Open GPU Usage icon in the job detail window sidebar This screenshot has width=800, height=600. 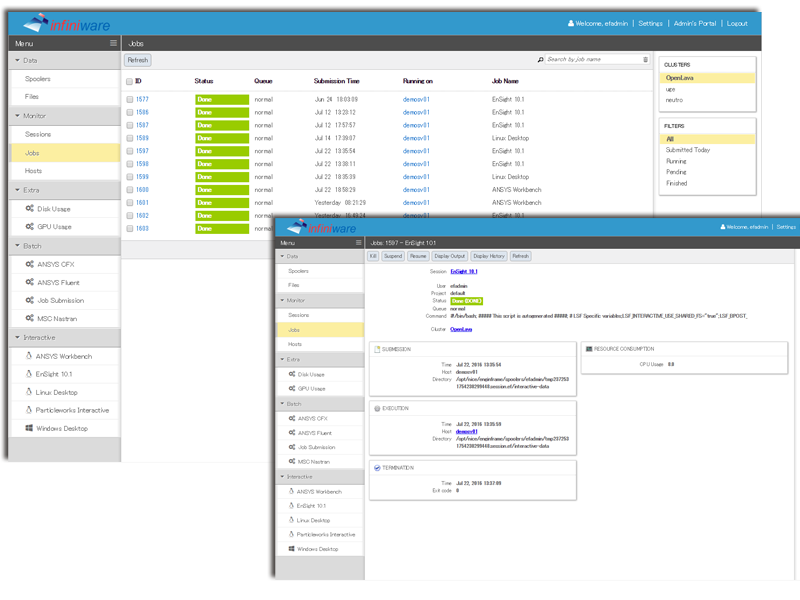coord(292,388)
